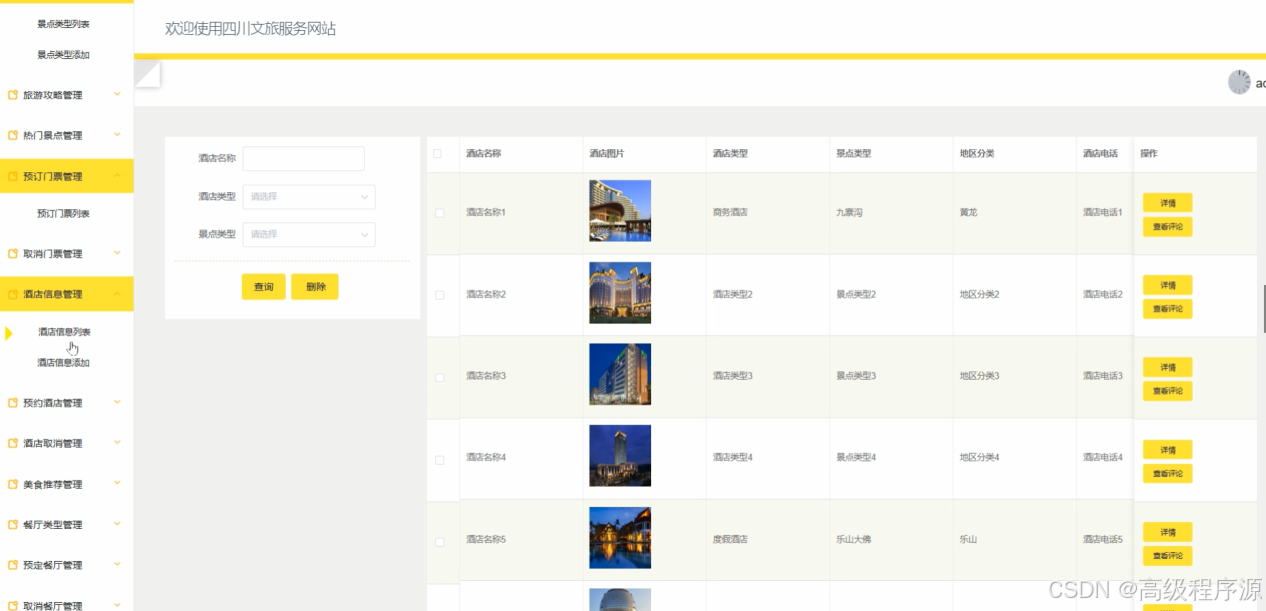Viewport: 1266px width, 611px height.
Task: View 详情 for 酒店名称4
Action: click(1167, 450)
